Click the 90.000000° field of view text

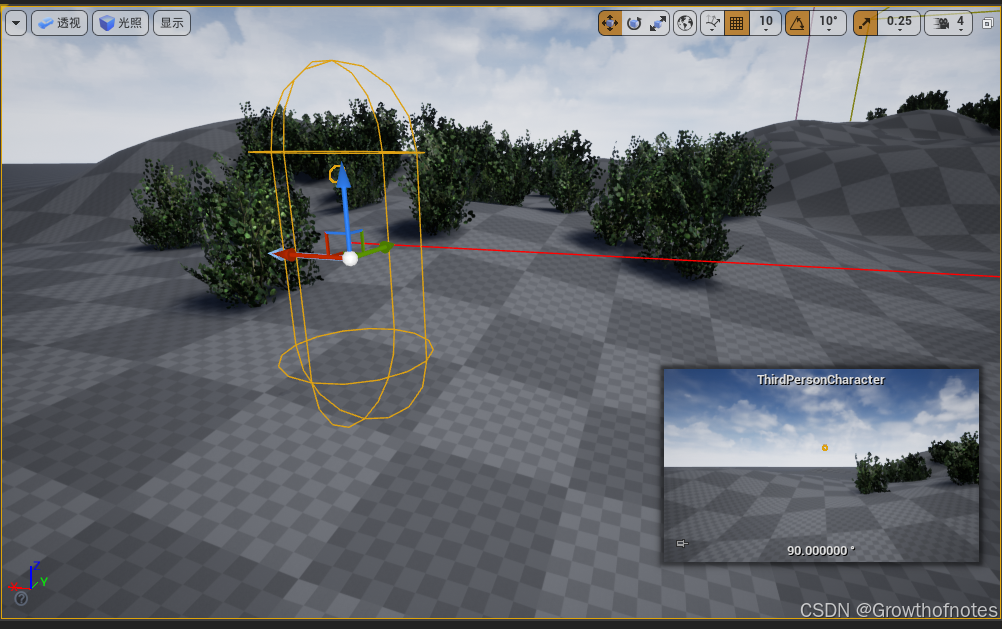point(821,550)
